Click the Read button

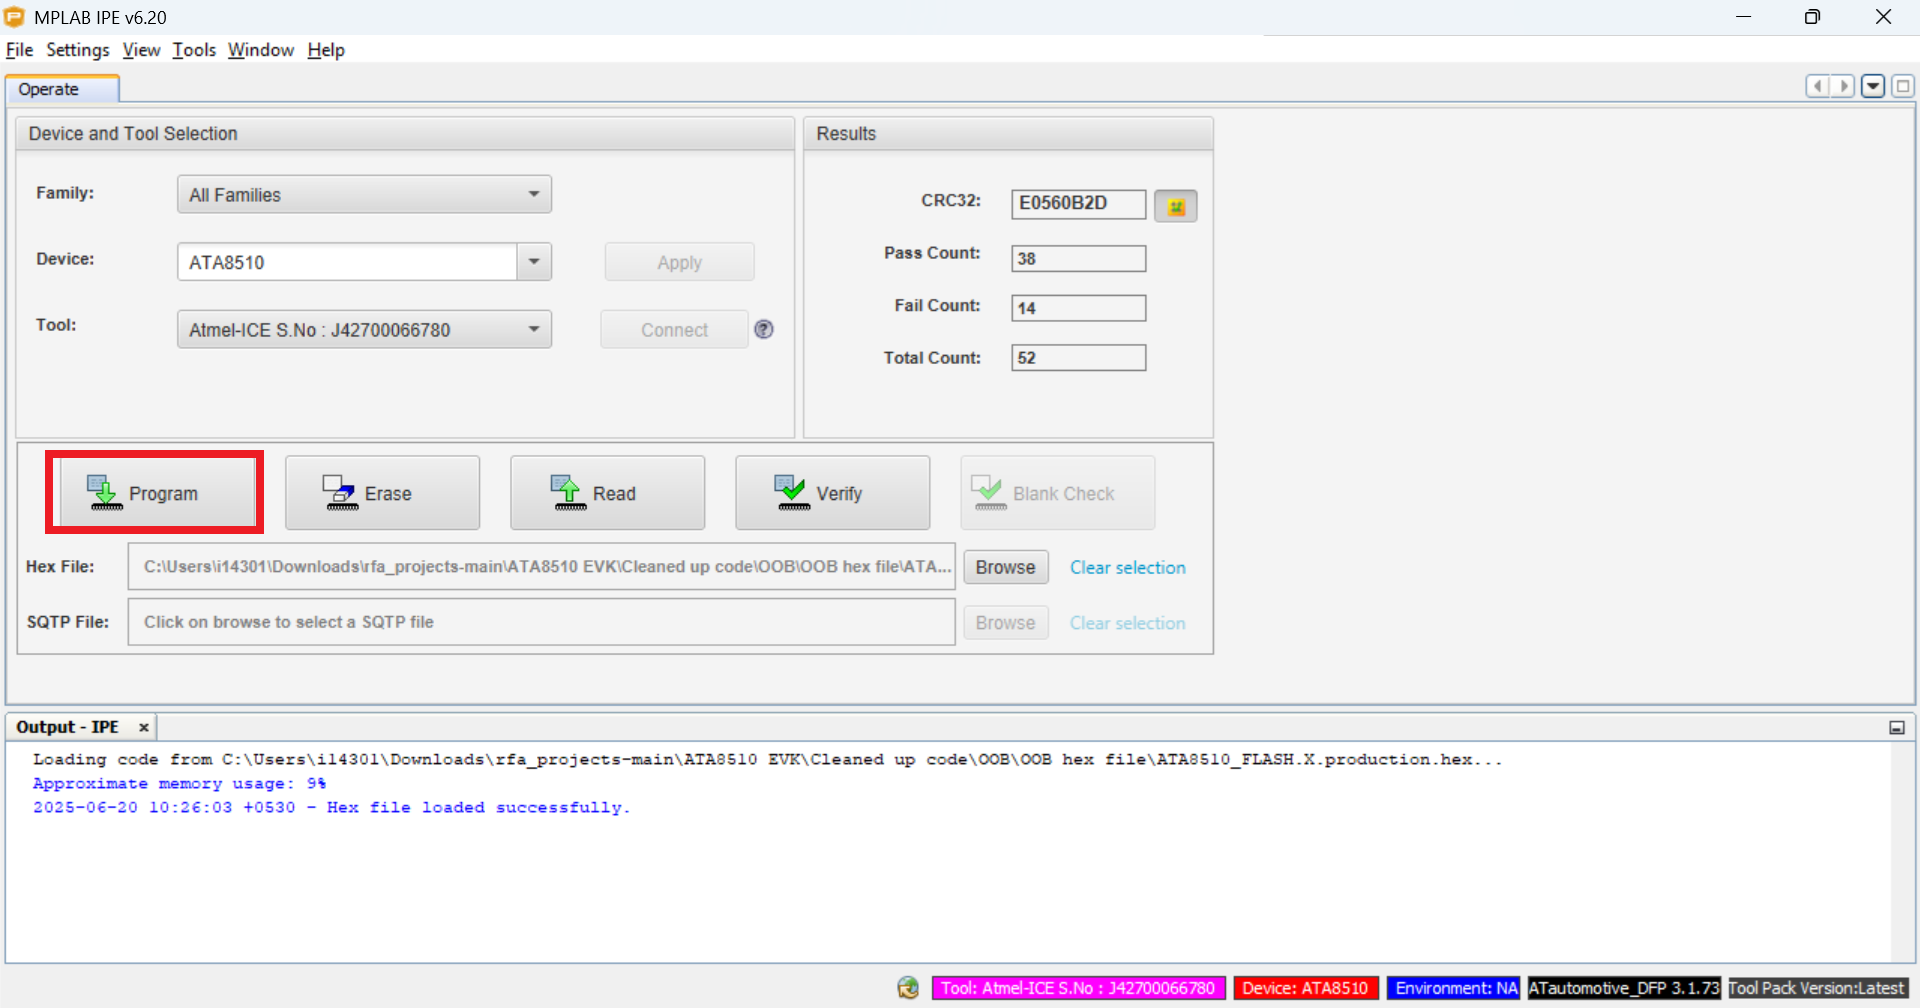(607, 493)
